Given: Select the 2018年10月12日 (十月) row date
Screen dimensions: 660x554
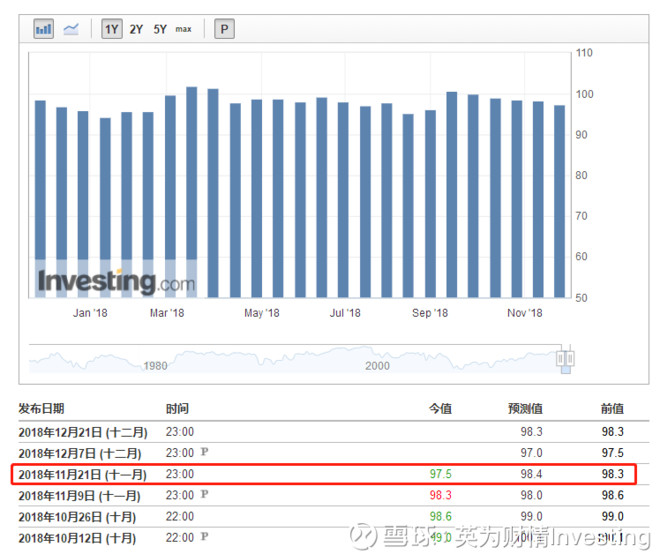Looking at the screenshot, I should (x=77, y=538).
